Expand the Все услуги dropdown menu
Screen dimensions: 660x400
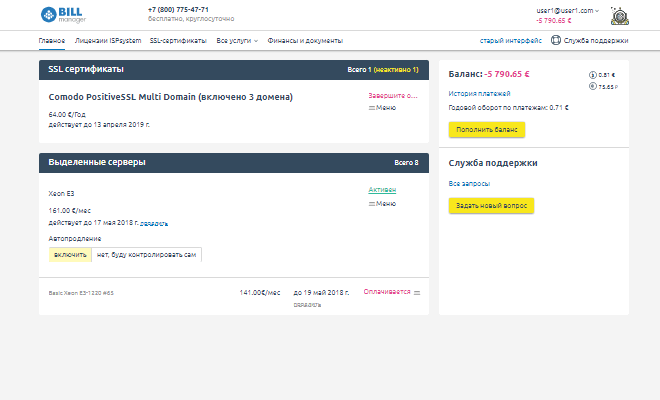point(237,41)
